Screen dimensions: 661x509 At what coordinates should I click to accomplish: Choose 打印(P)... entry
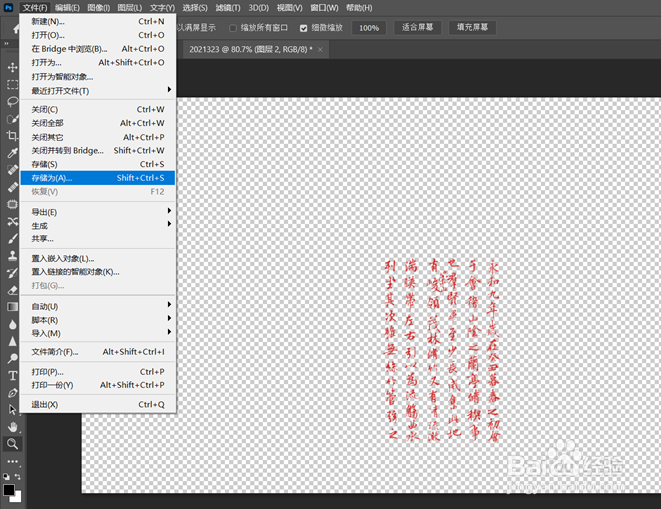(x=98, y=372)
